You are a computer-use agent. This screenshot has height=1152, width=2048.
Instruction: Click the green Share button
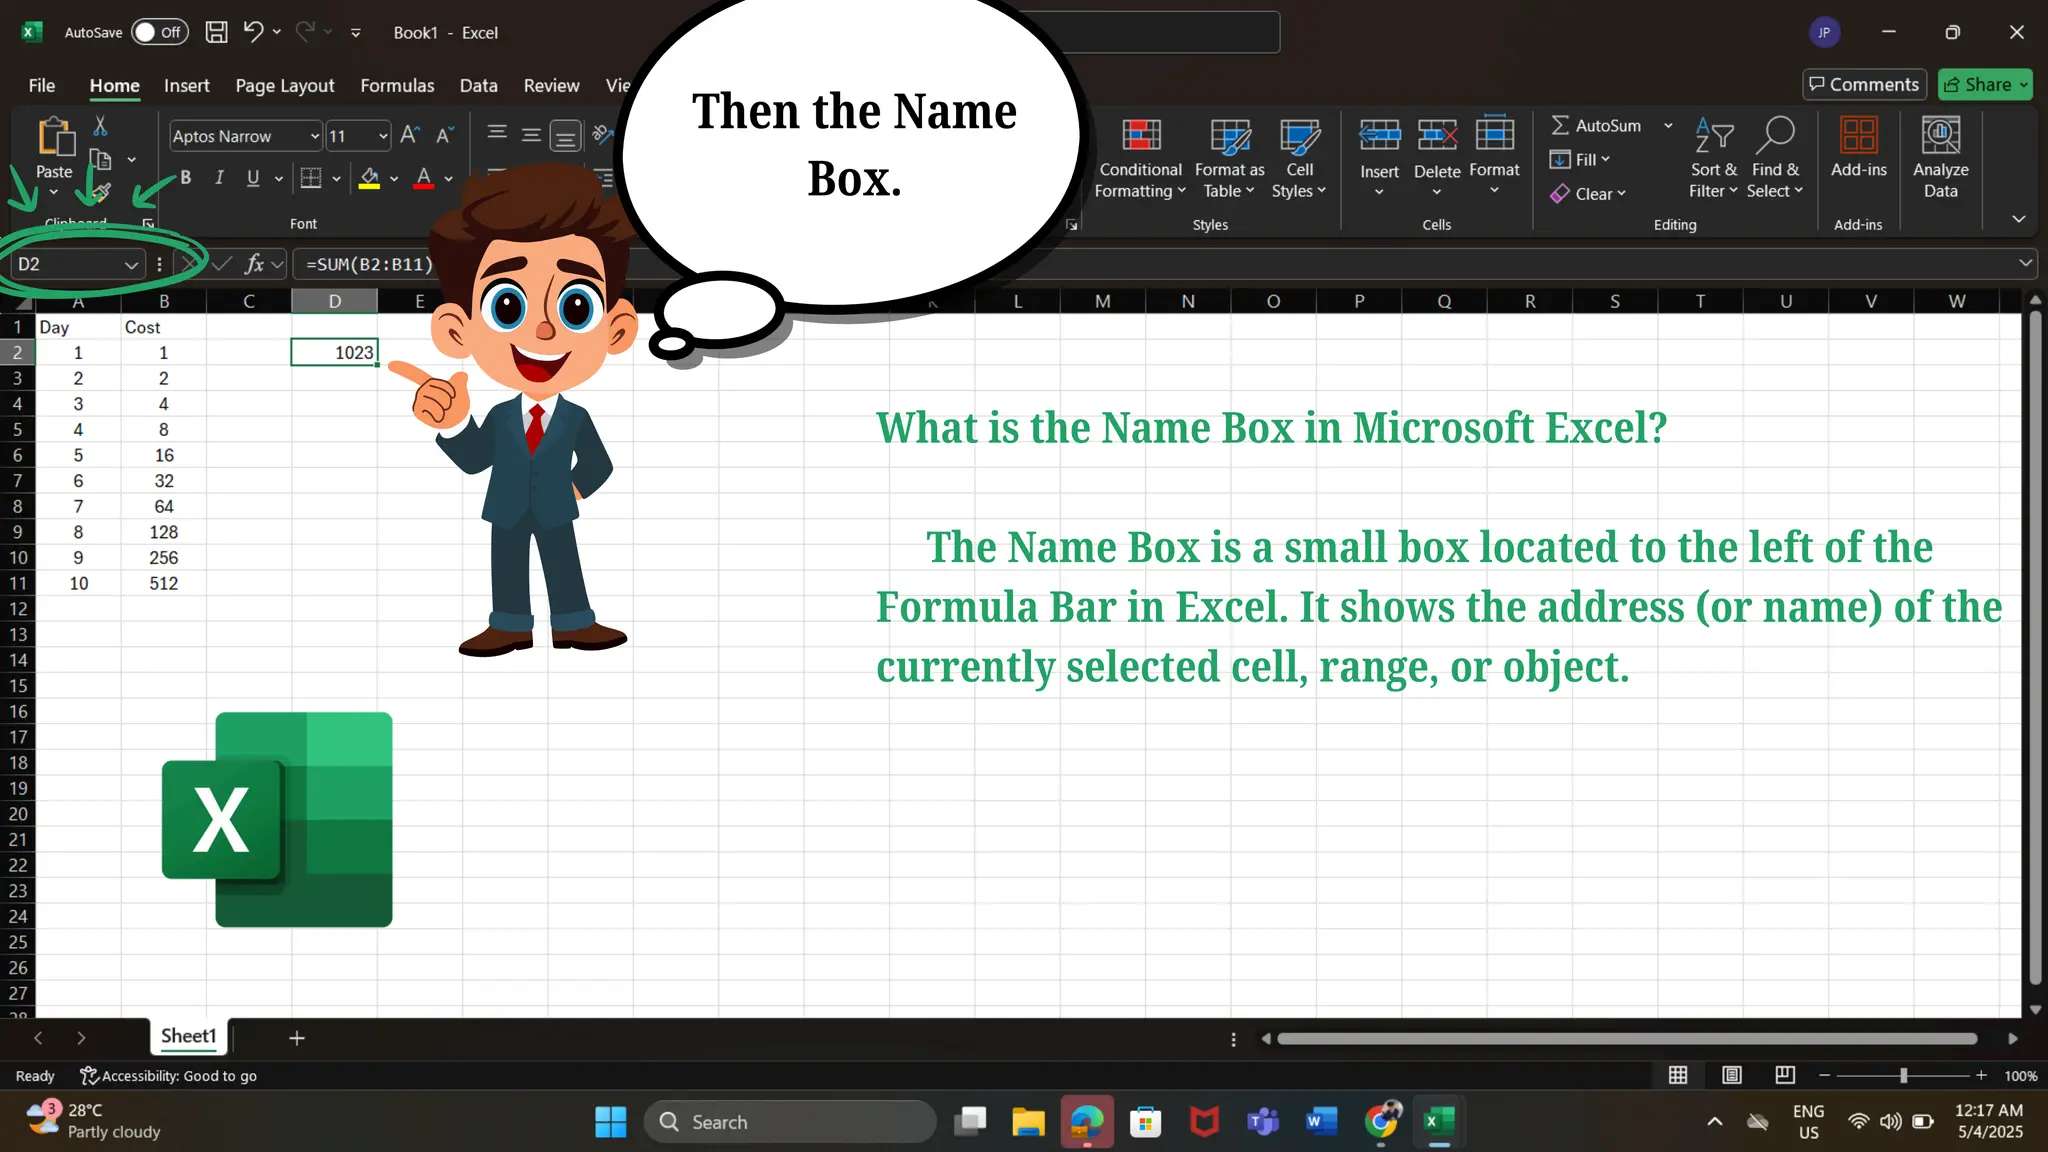[x=1985, y=84]
